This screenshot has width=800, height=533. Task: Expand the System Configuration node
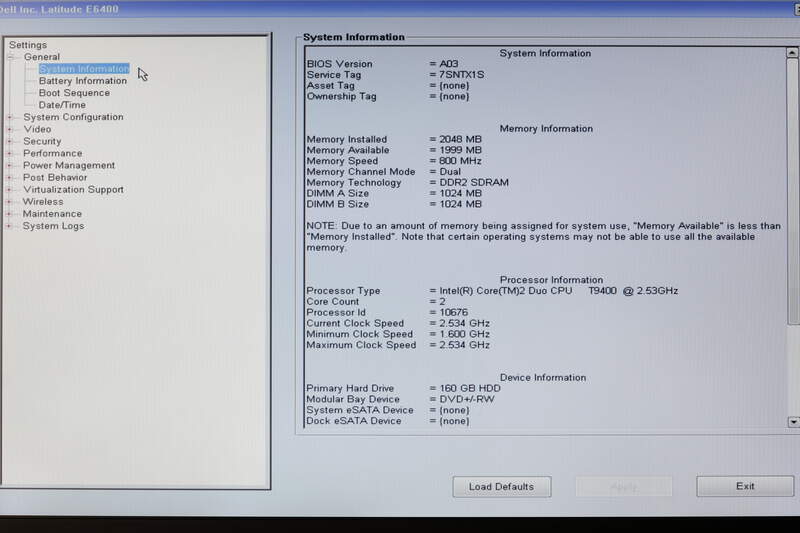10,117
